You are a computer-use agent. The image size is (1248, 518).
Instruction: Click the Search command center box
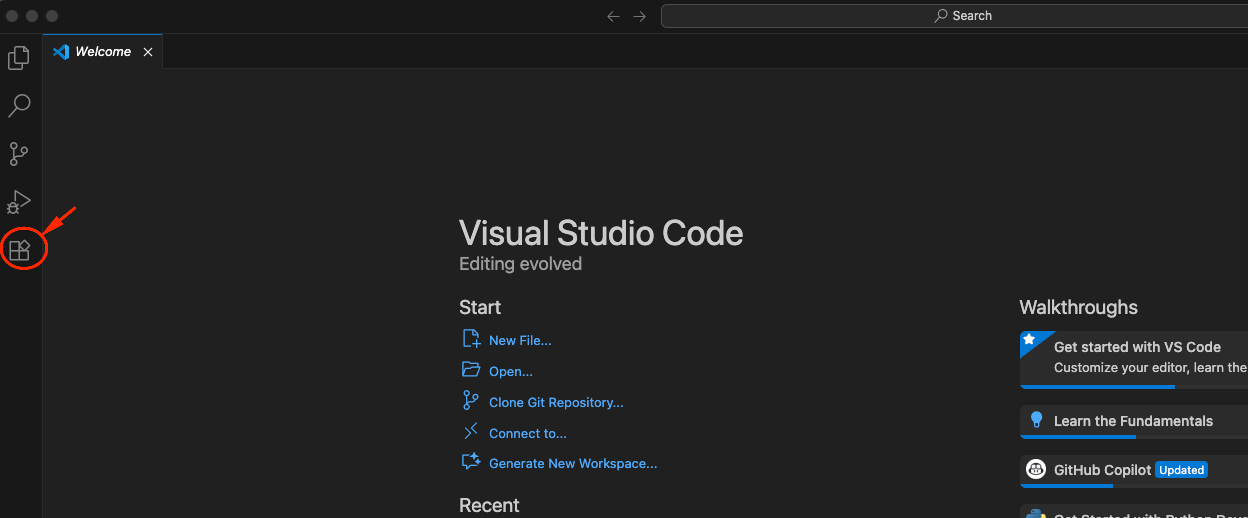pos(954,16)
